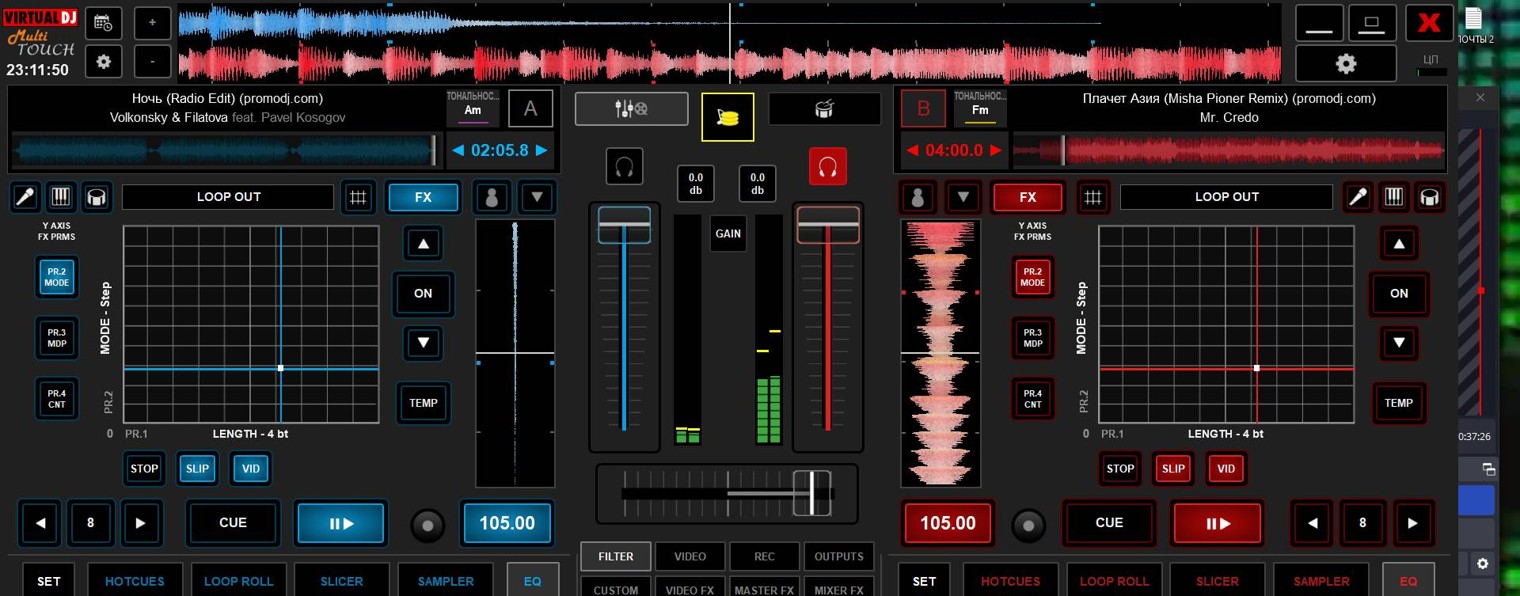Click CUE on left deck
Image resolution: width=1520 pixels, height=596 pixels.
(233, 523)
